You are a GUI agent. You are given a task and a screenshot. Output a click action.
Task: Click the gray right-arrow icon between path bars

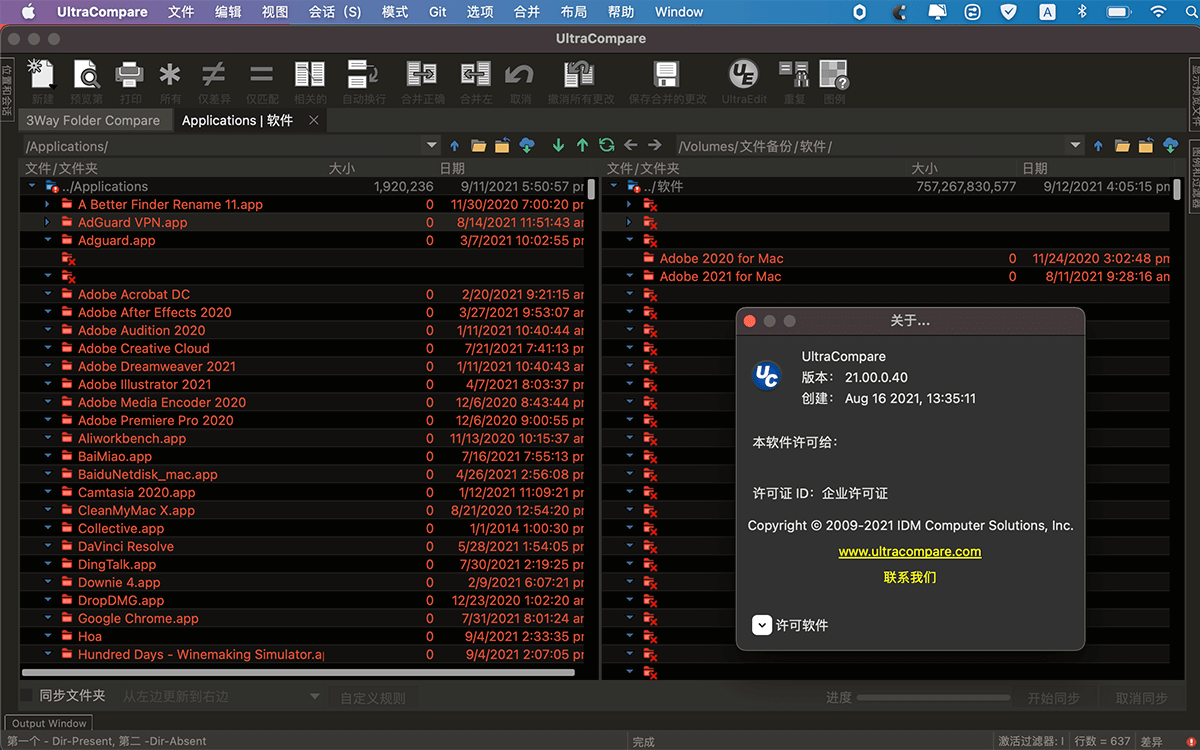click(x=655, y=146)
